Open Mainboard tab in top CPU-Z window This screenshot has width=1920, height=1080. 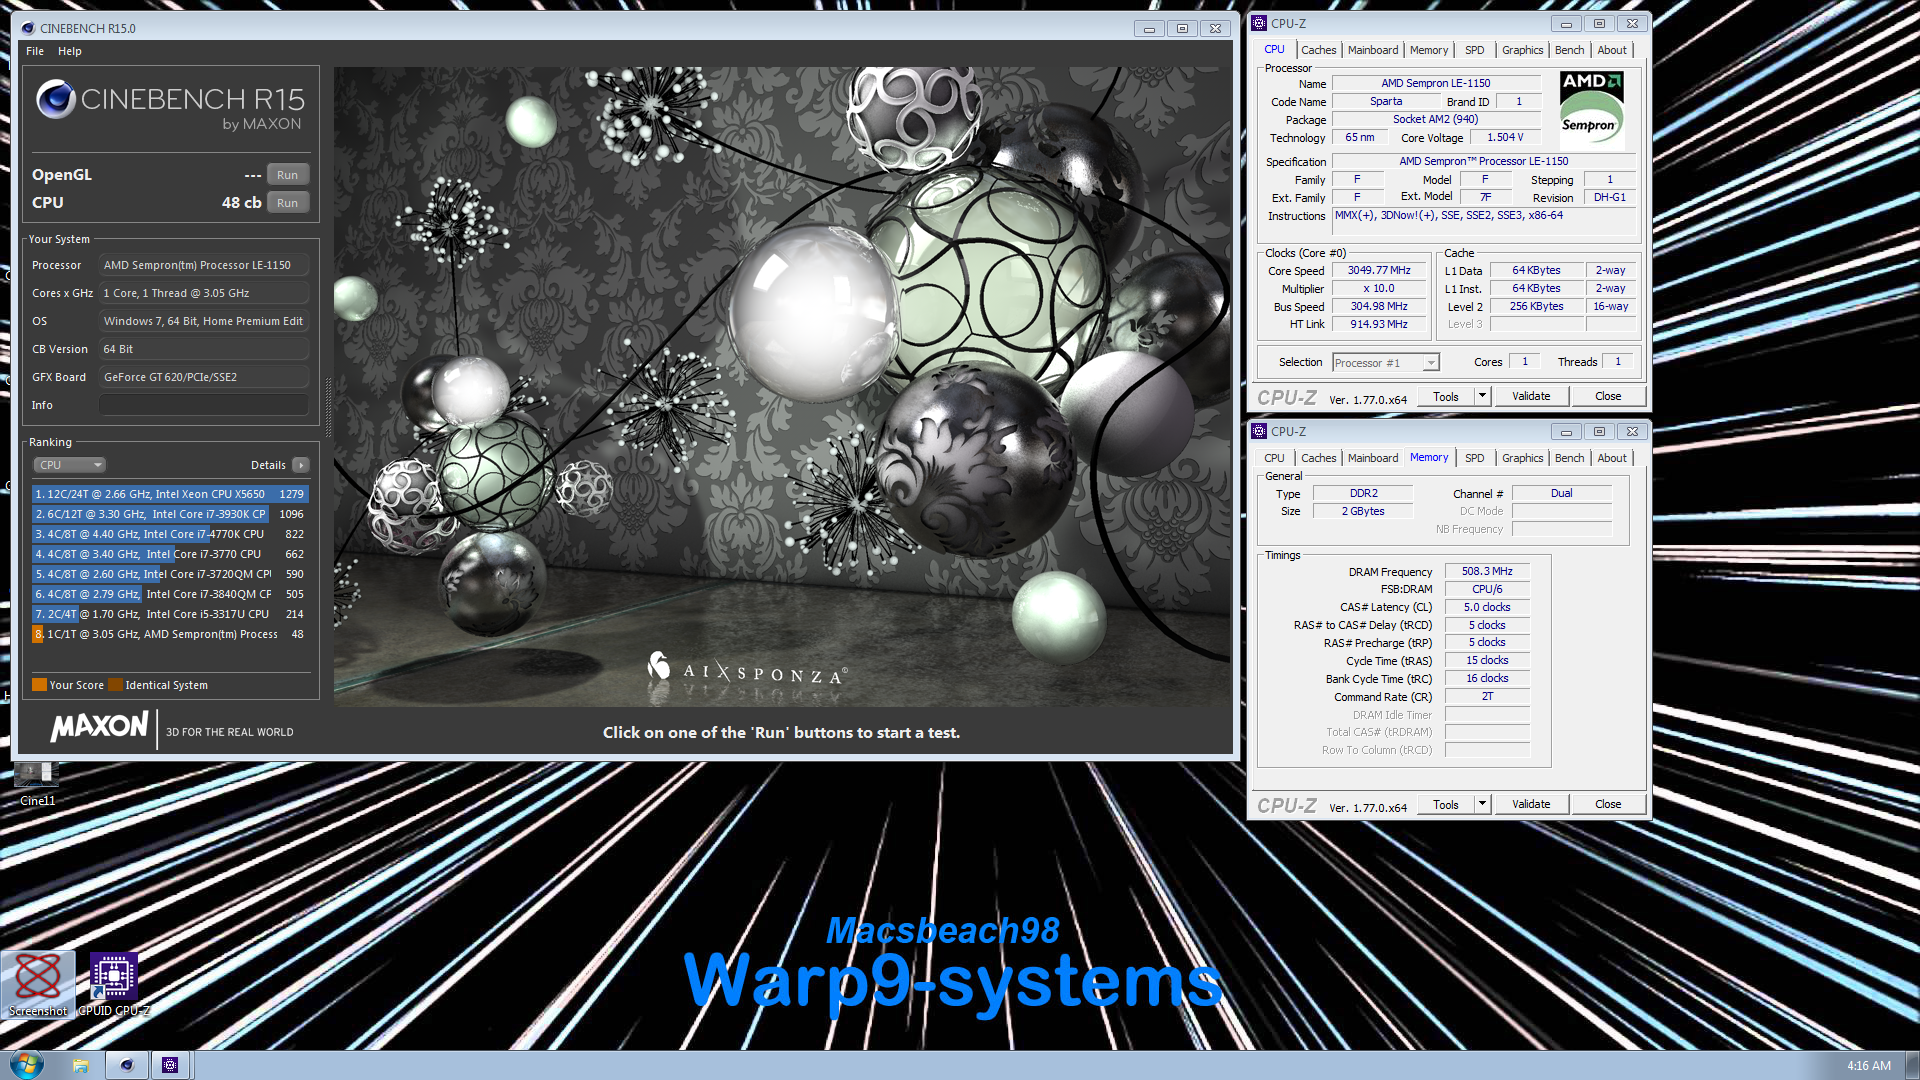tap(1373, 50)
